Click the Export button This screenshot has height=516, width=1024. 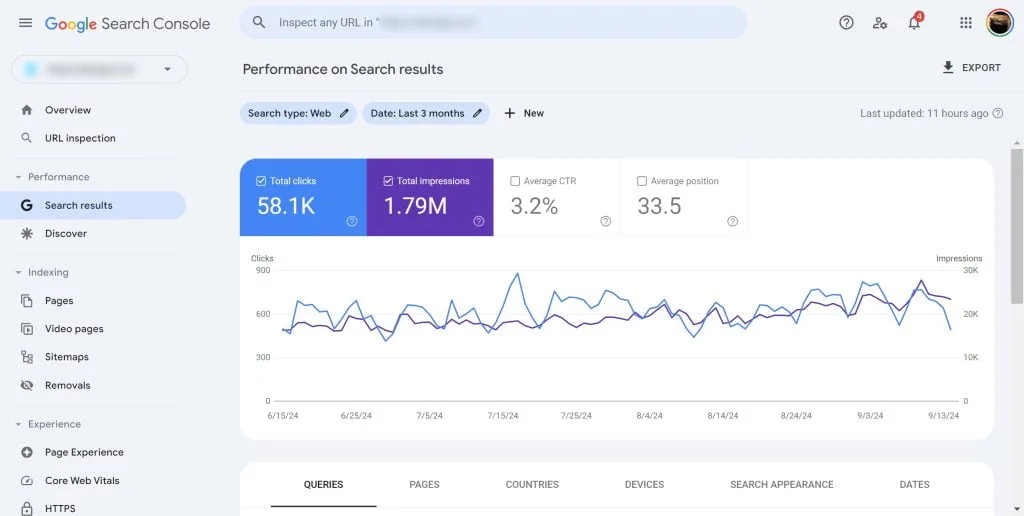971,68
